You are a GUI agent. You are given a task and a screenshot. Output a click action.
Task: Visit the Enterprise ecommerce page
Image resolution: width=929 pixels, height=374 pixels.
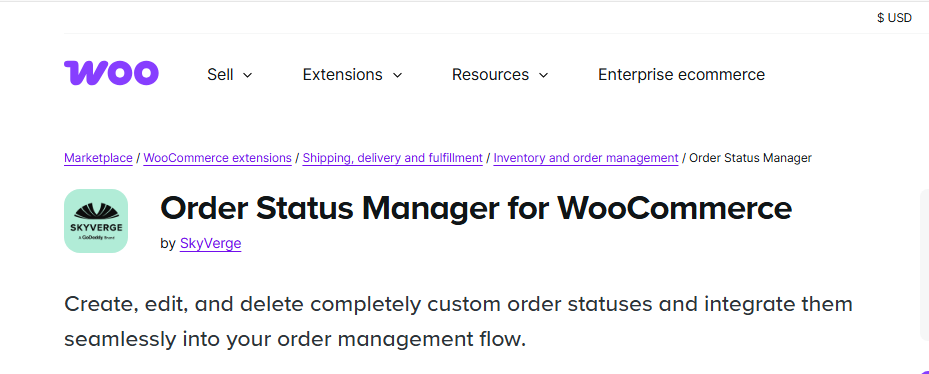[x=681, y=75]
